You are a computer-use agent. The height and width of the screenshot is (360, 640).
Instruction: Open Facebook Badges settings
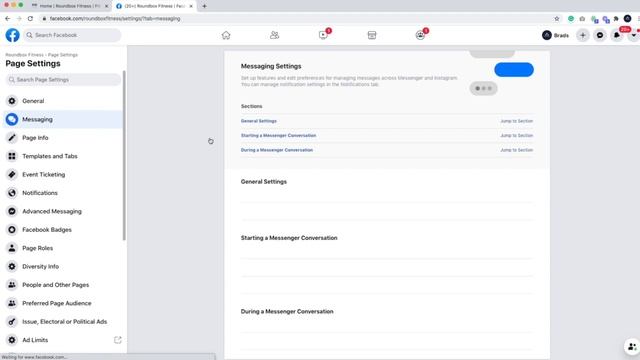[63, 229]
